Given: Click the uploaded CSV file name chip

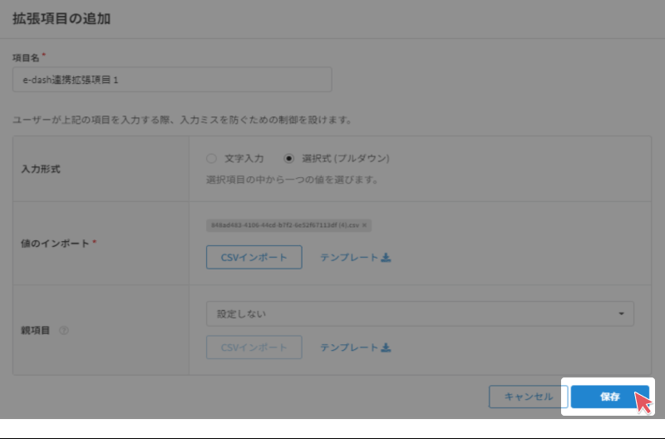Looking at the screenshot, I should pos(284,226).
